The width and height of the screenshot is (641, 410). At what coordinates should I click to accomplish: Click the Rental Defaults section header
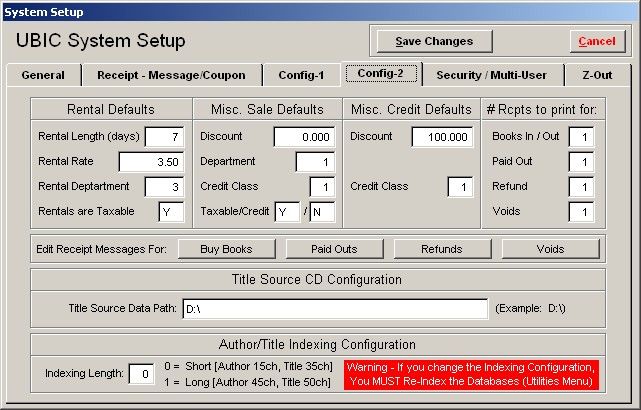[111, 109]
